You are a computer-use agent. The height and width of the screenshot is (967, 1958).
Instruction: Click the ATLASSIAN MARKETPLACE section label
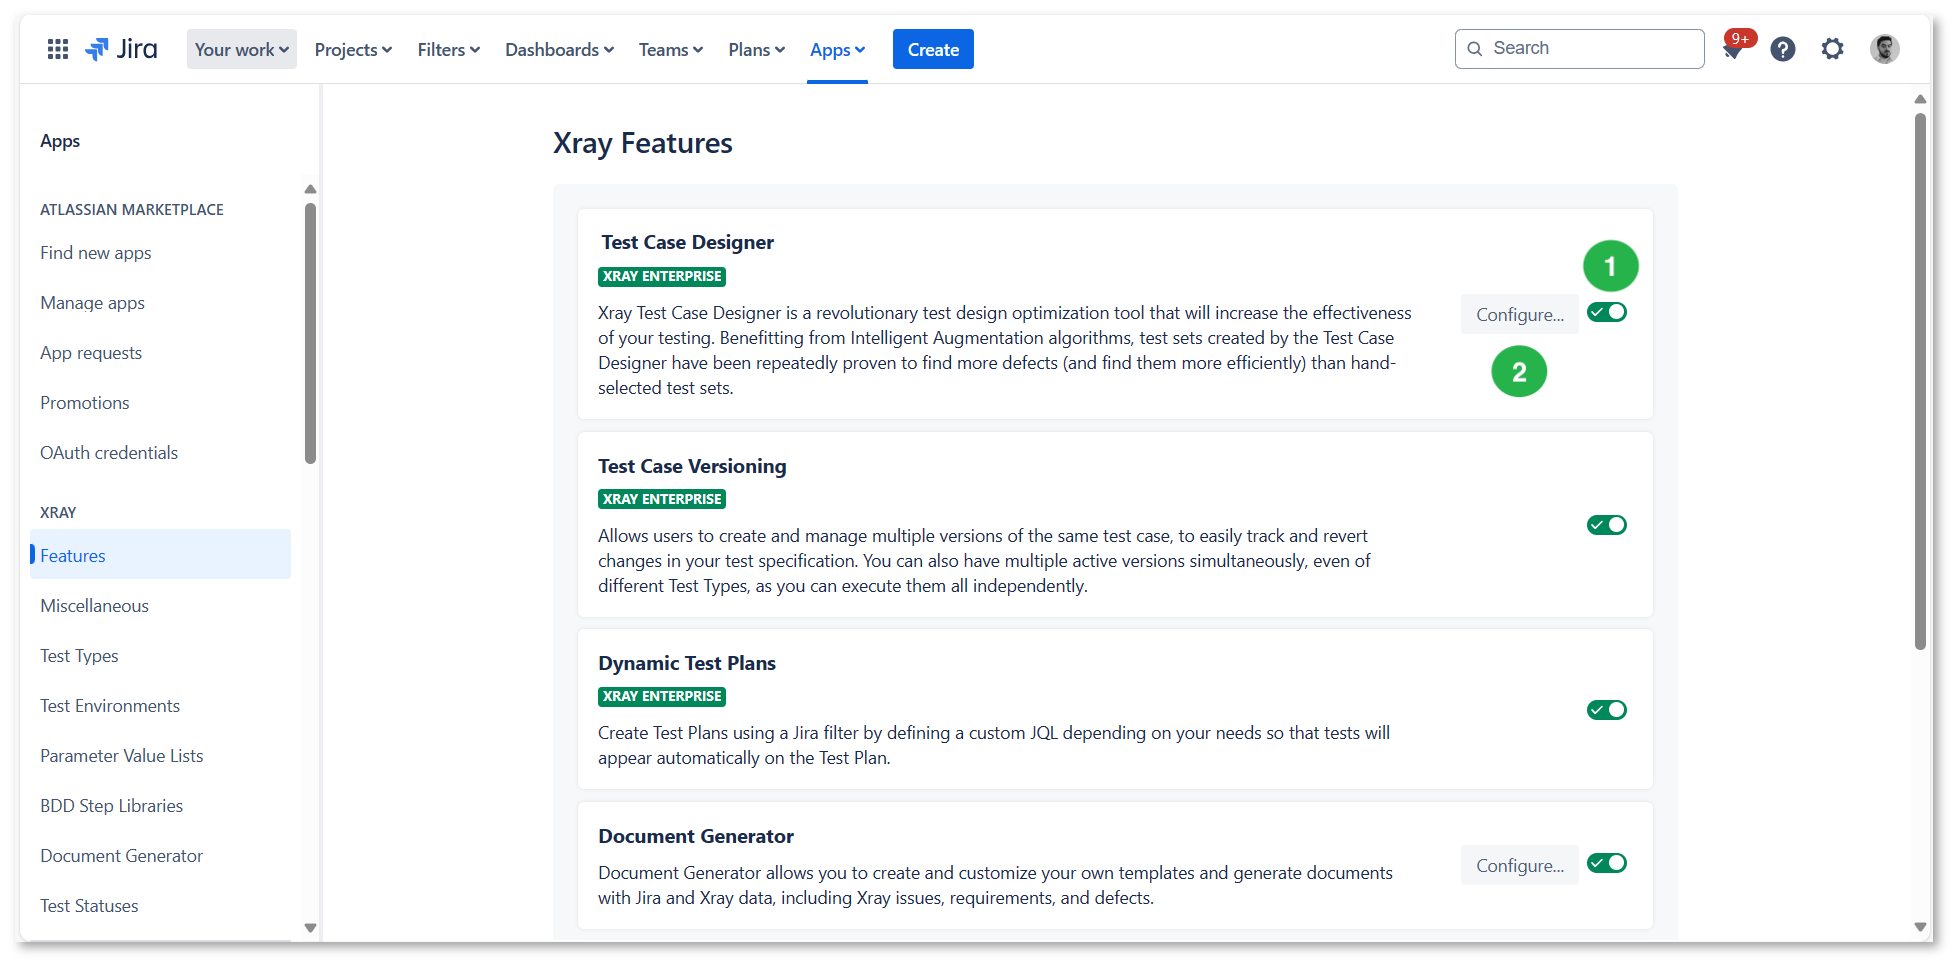[x=132, y=210]
